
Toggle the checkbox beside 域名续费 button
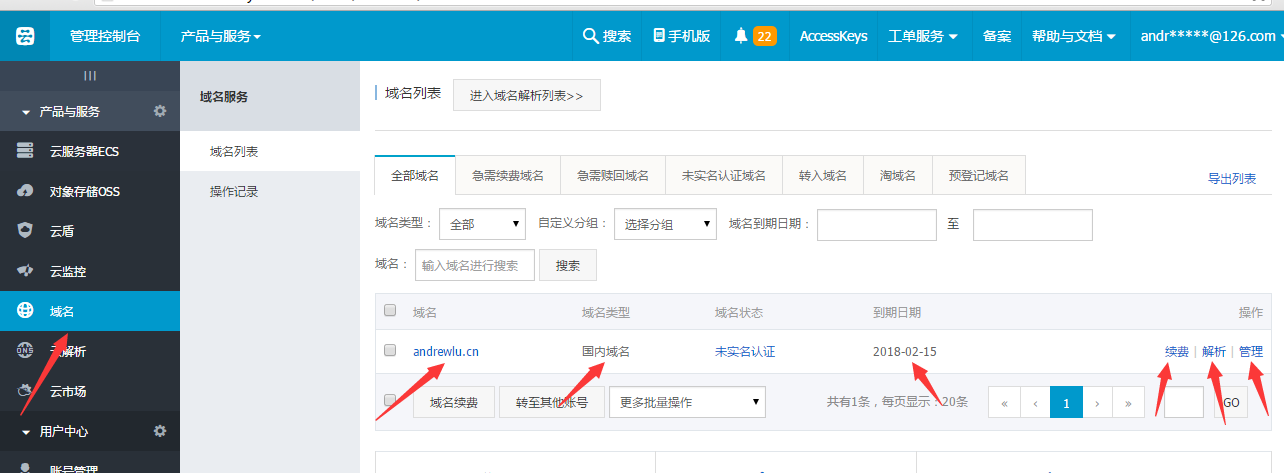[x=390, y=399]
